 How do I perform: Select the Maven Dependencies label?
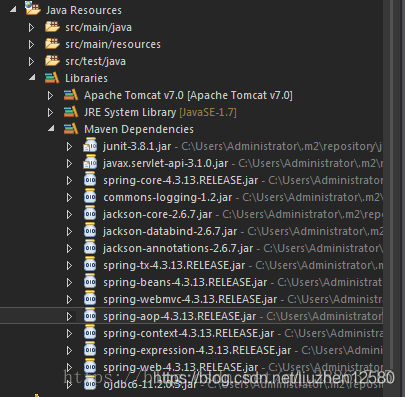(x=139, y=129)
